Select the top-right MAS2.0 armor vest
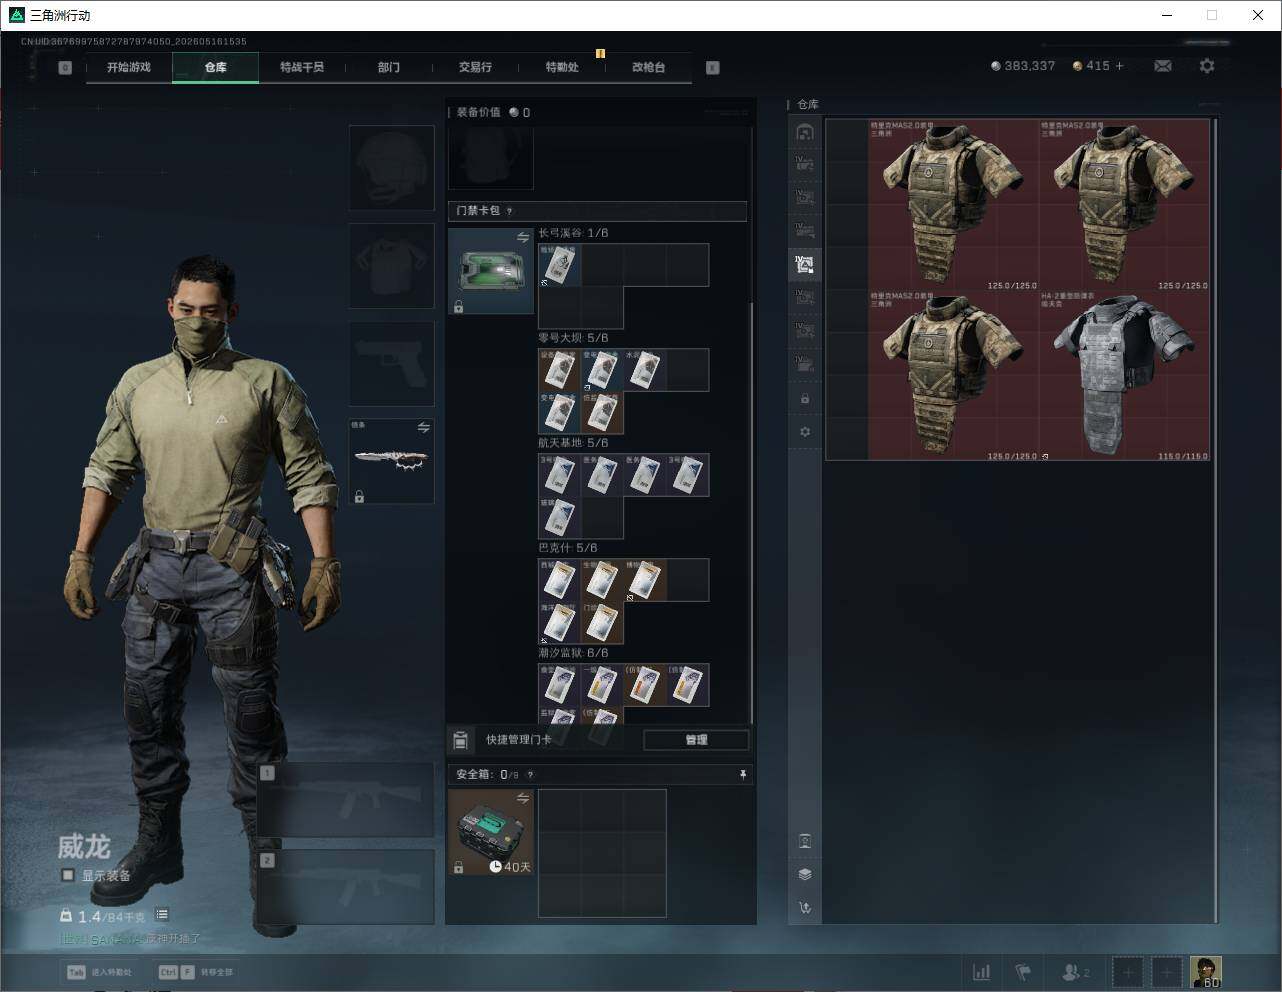 pyautogui.click(x=1124, y=205)
